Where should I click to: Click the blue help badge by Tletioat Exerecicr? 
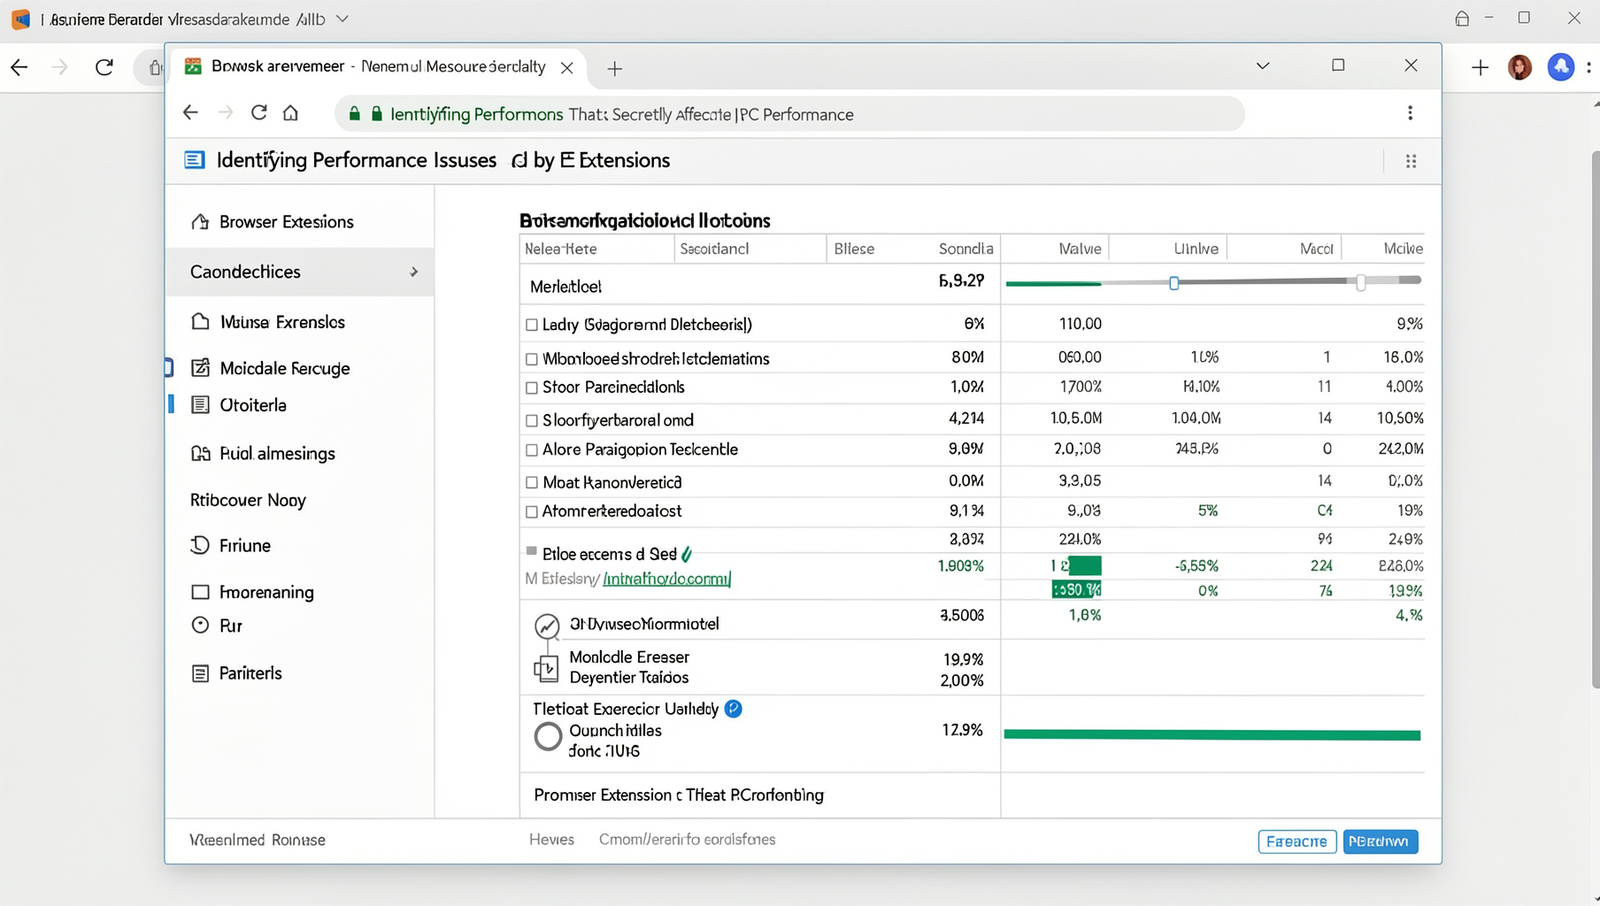(733, 709)
